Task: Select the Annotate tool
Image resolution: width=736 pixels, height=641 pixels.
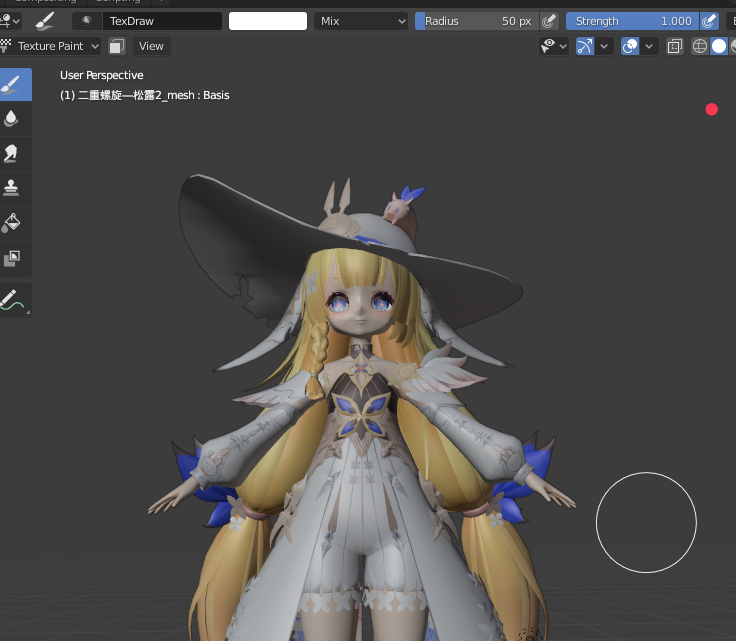Action: (x=13, y=300)
